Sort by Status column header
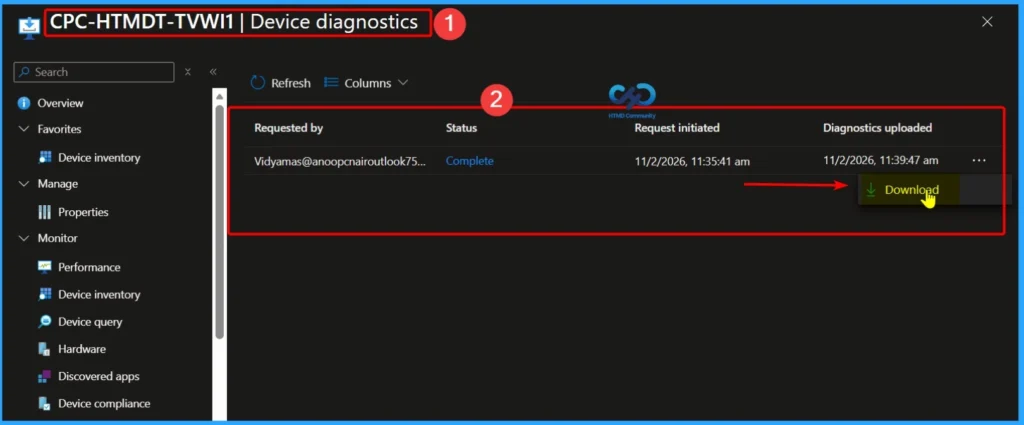This screenshot has width=1024, height=425. [x=462, y=128]
